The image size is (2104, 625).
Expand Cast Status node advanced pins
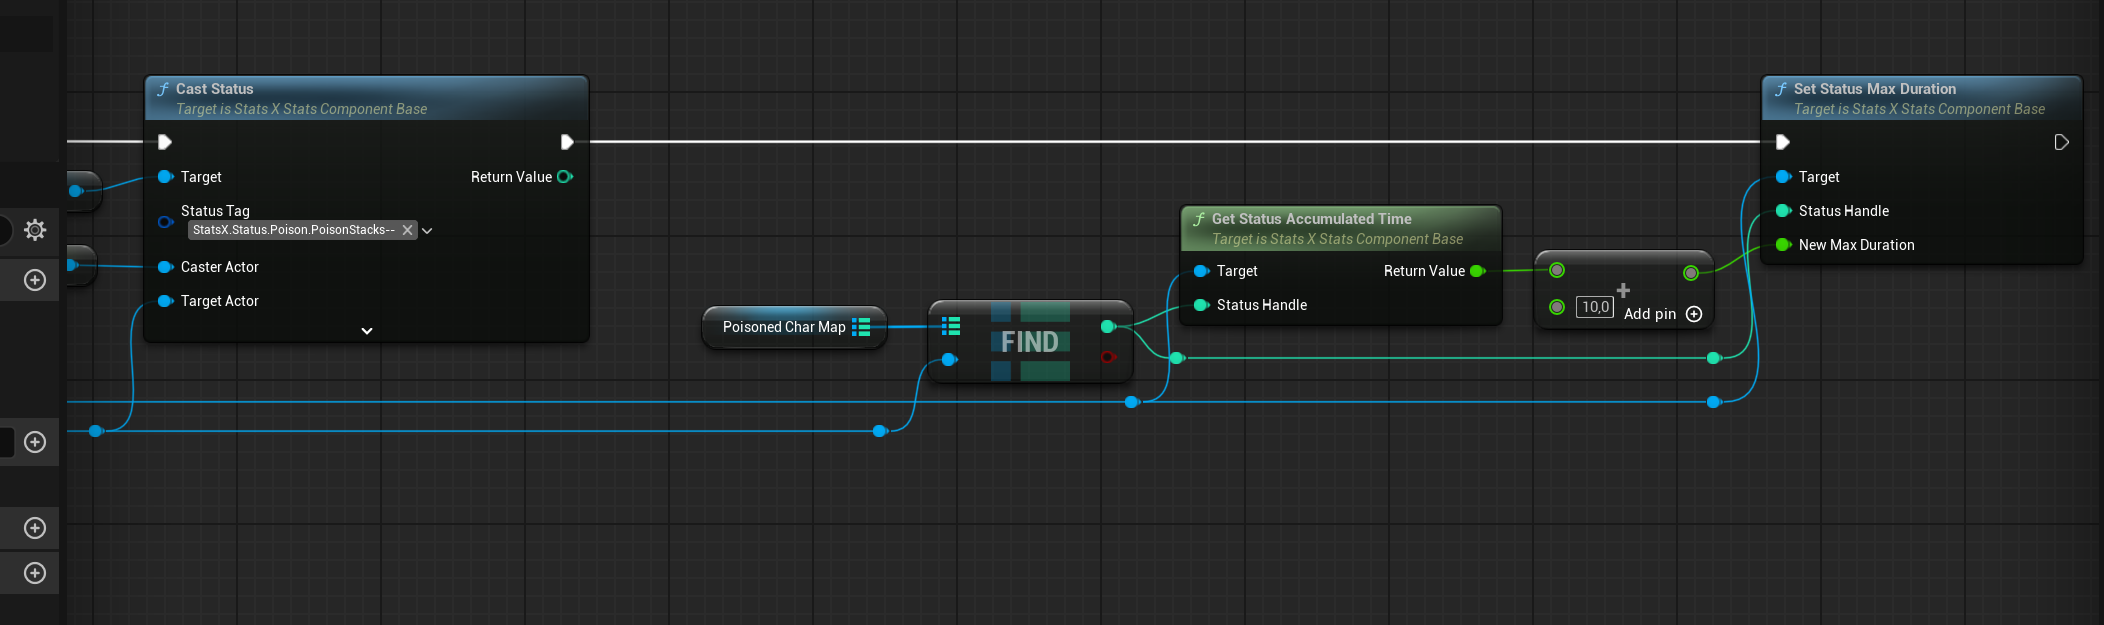(367, 331)
